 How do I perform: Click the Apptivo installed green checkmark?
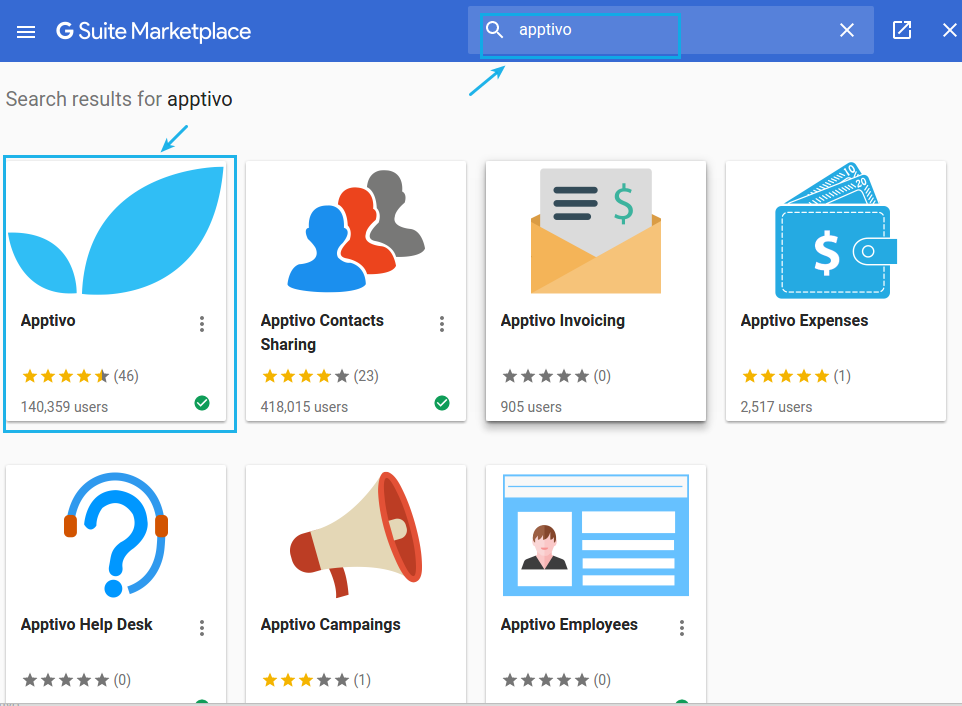pyautogui.click(x=202, y=403)
